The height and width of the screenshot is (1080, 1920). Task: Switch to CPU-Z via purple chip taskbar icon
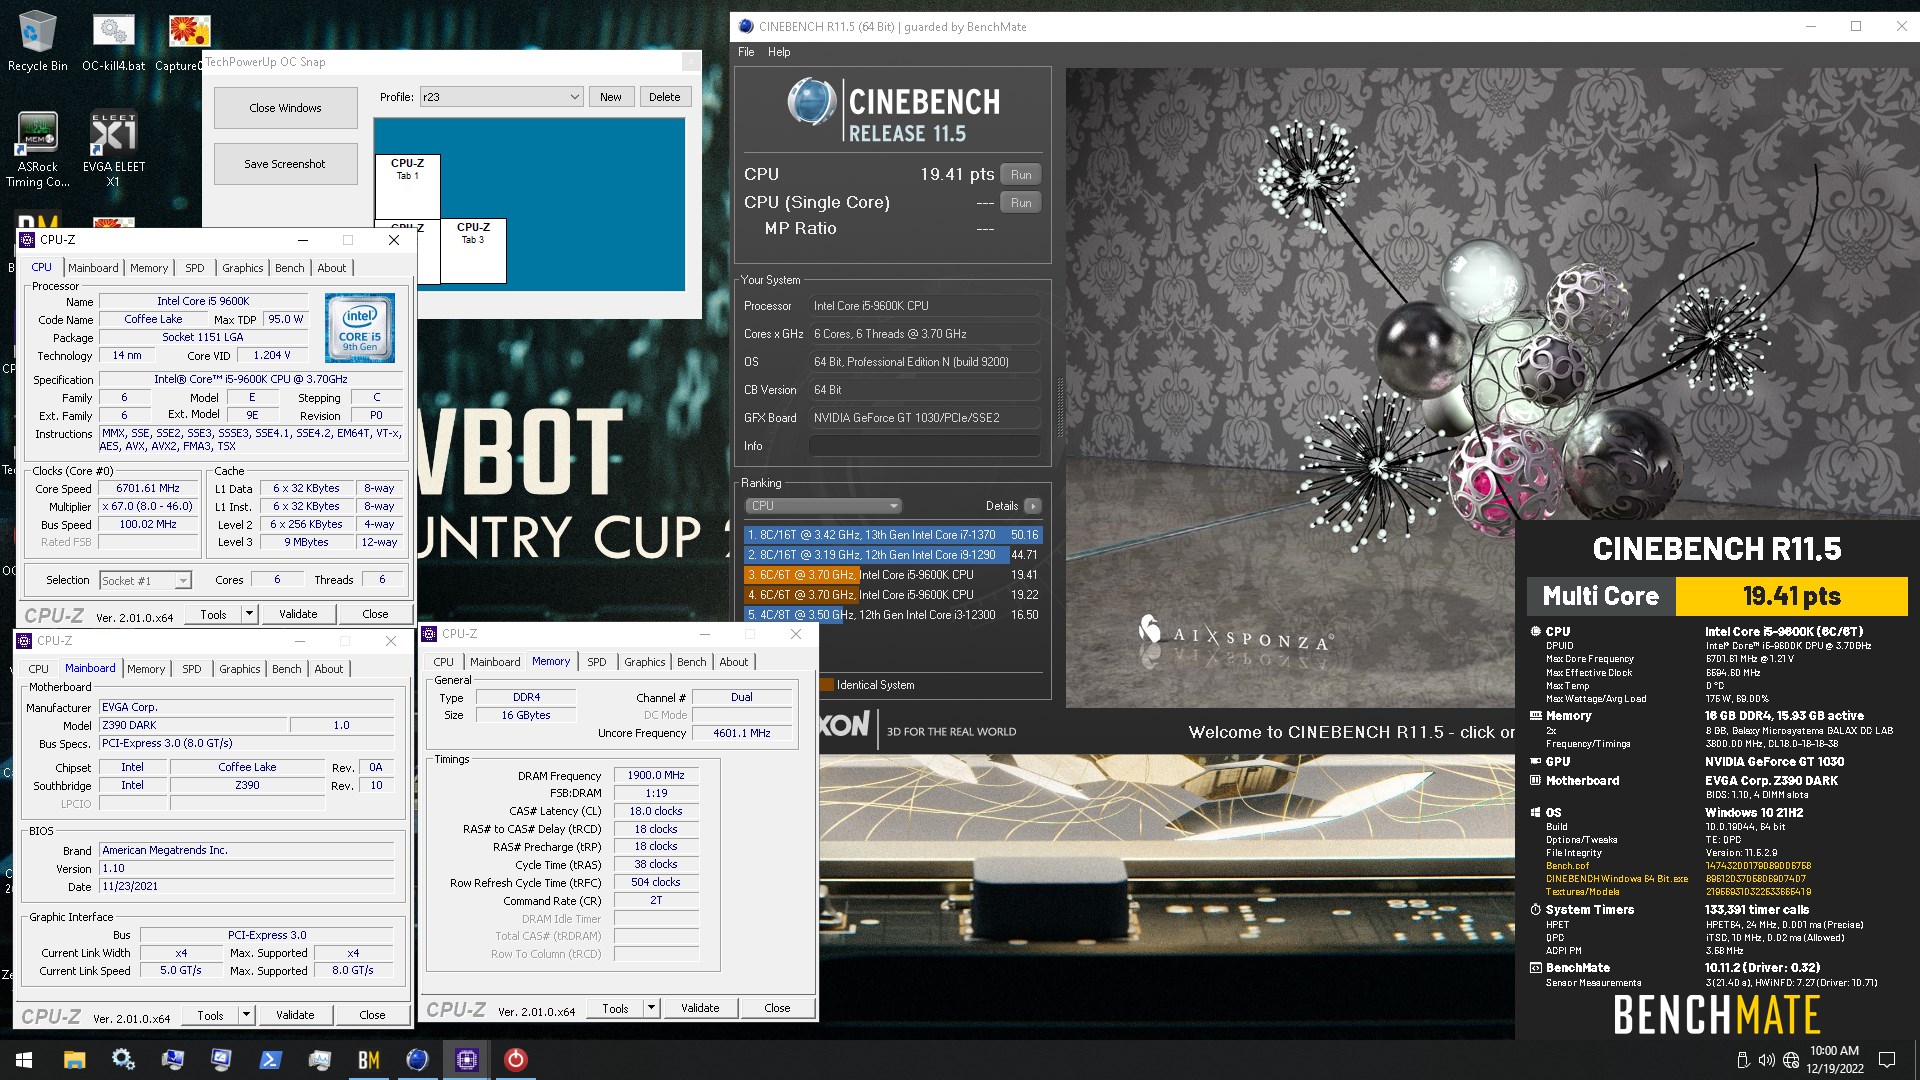coord(466,1060)
